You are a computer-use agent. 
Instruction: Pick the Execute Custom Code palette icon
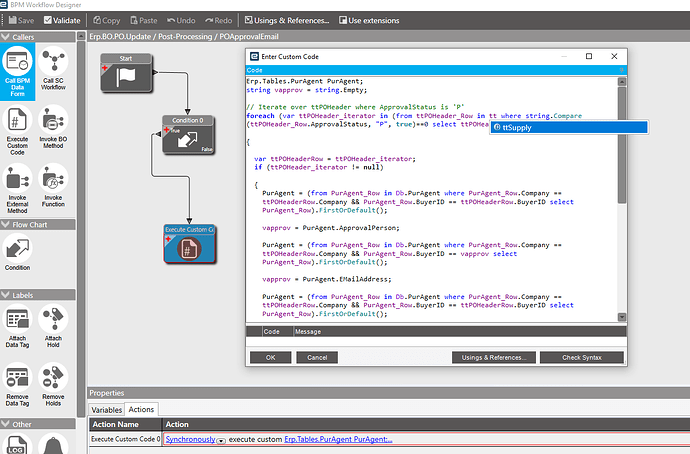pos(18,130)
